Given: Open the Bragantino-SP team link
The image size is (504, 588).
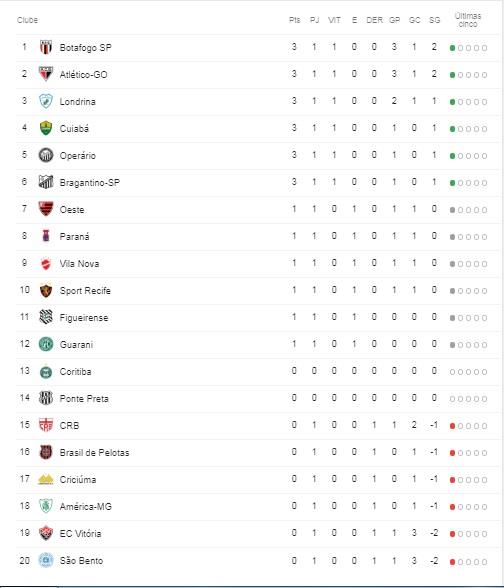Looking at the screenshot, I should coord(90,183).
